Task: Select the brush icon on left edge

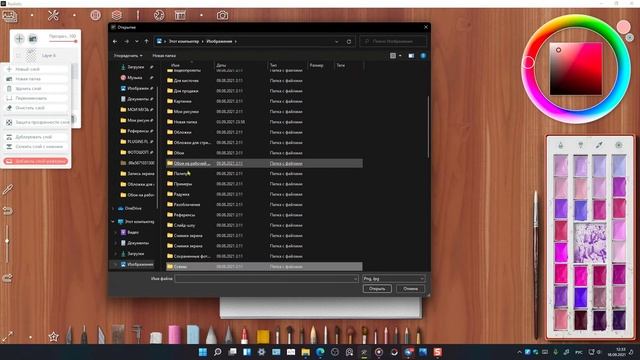Action: 7,190
